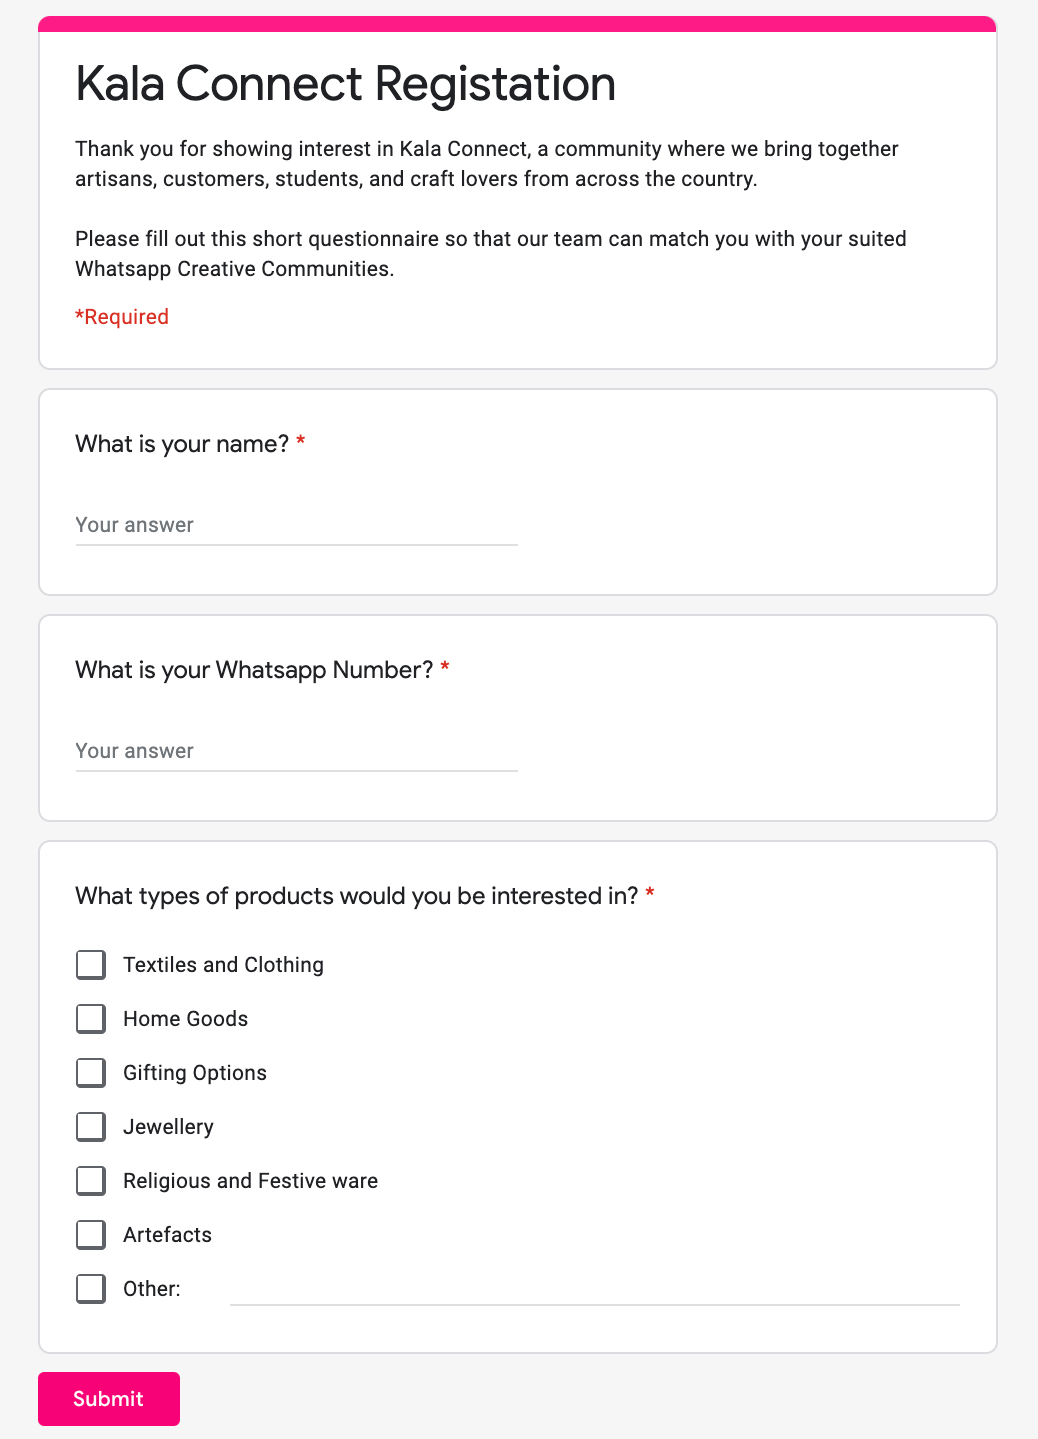Click the 'What is your Whatsapp Number?' heading
The width and height of the screenshot is (1038, 1439).
[x=254, y=670]
